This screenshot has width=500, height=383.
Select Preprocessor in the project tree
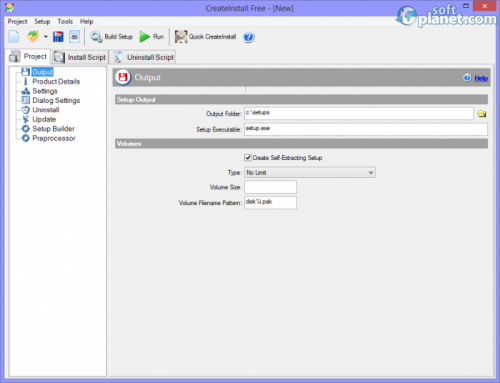pos(54,138)
